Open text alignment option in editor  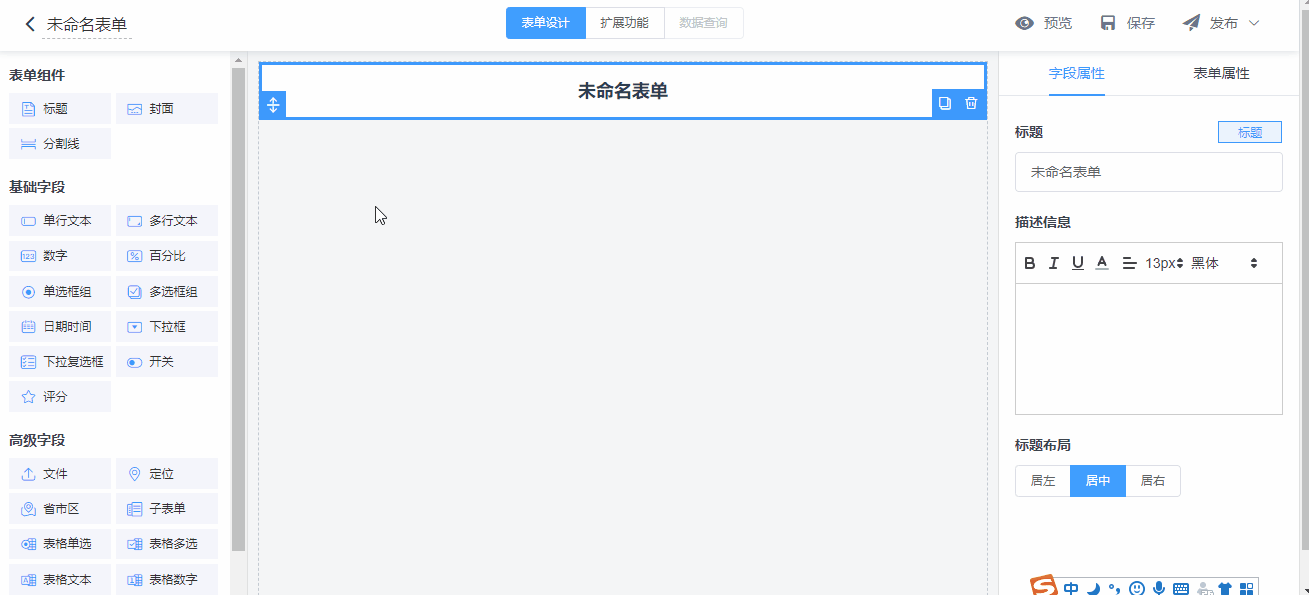(1129, 263)
